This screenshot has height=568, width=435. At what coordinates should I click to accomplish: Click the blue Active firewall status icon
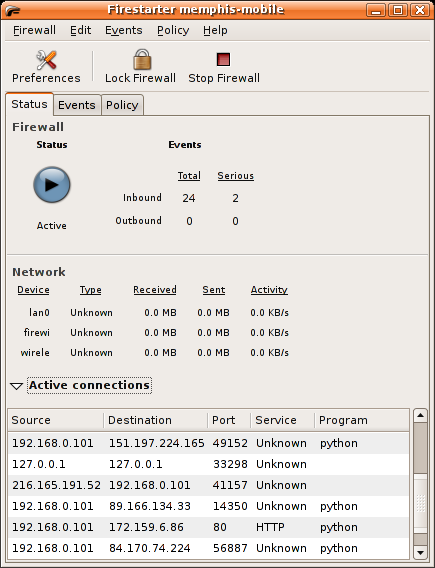tap(52, 185)
